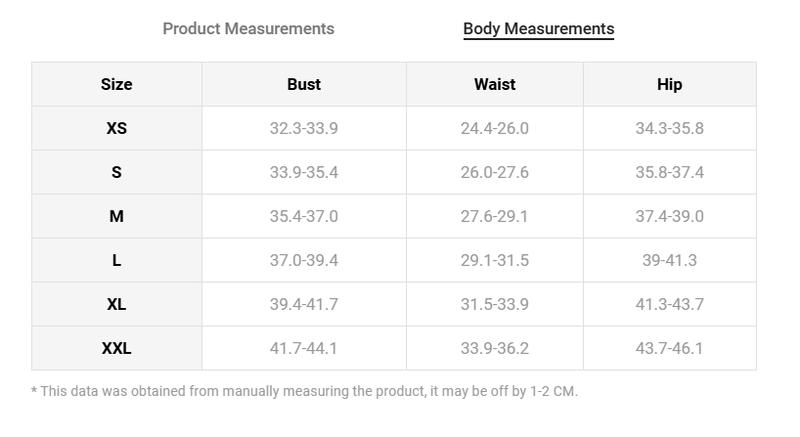Select the XL size row label

(116, 304)
